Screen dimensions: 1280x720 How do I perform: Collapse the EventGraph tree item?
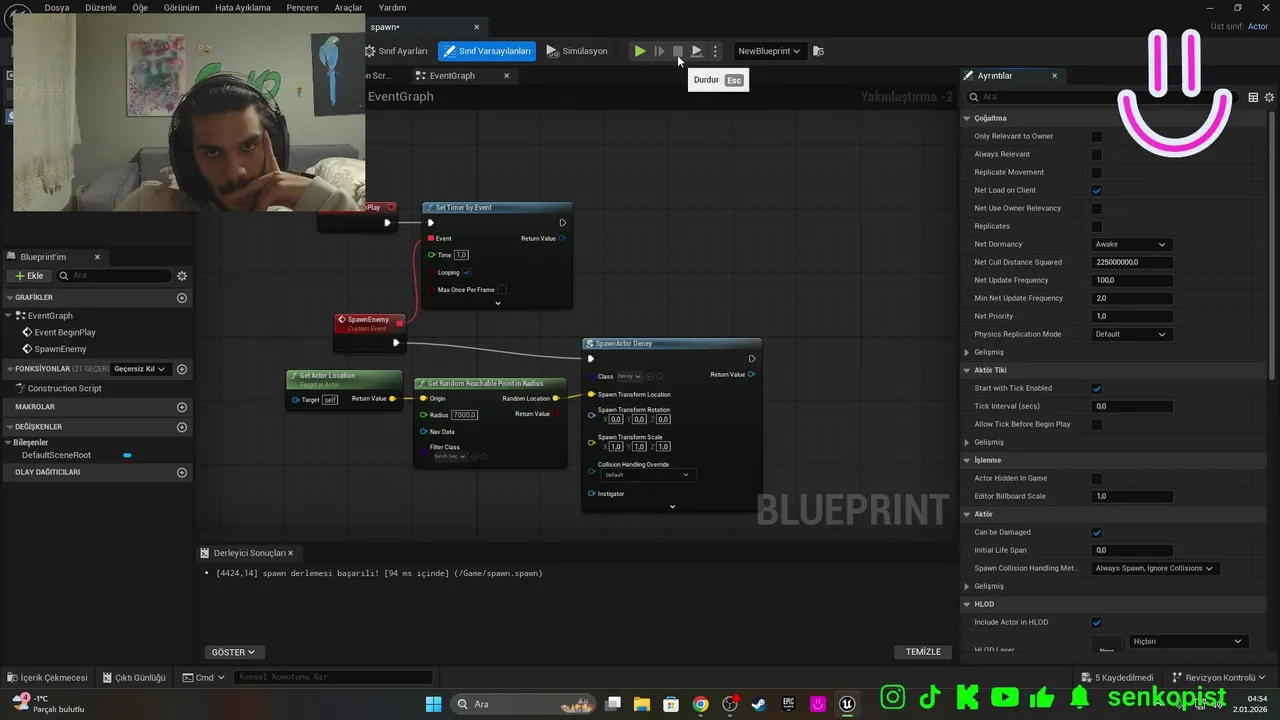point(9,316)
